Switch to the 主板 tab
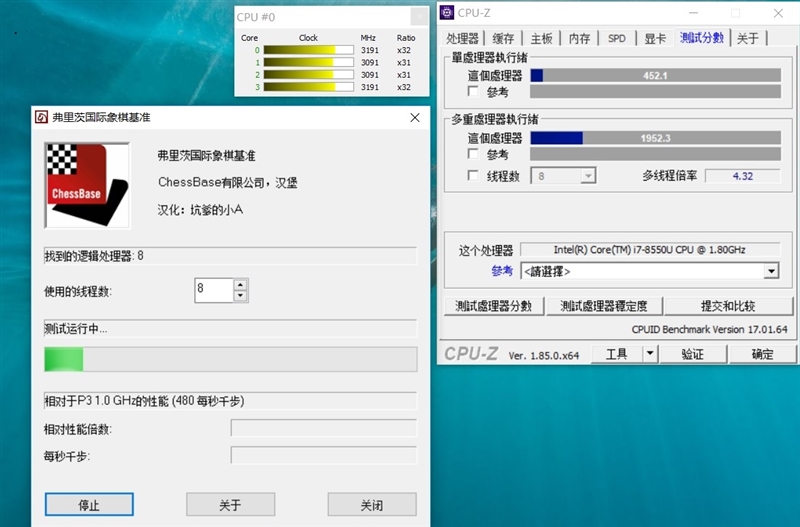Image resolution: width=800 pixels, height=527 pixels. (x=541, y=38)
